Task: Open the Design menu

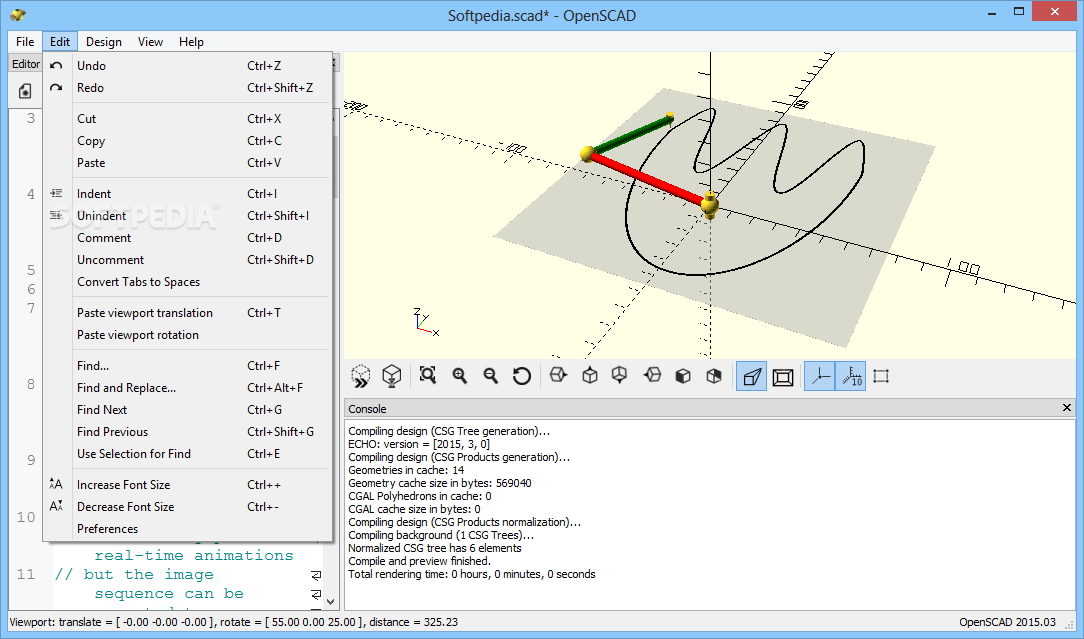Action: coord(104,41)
